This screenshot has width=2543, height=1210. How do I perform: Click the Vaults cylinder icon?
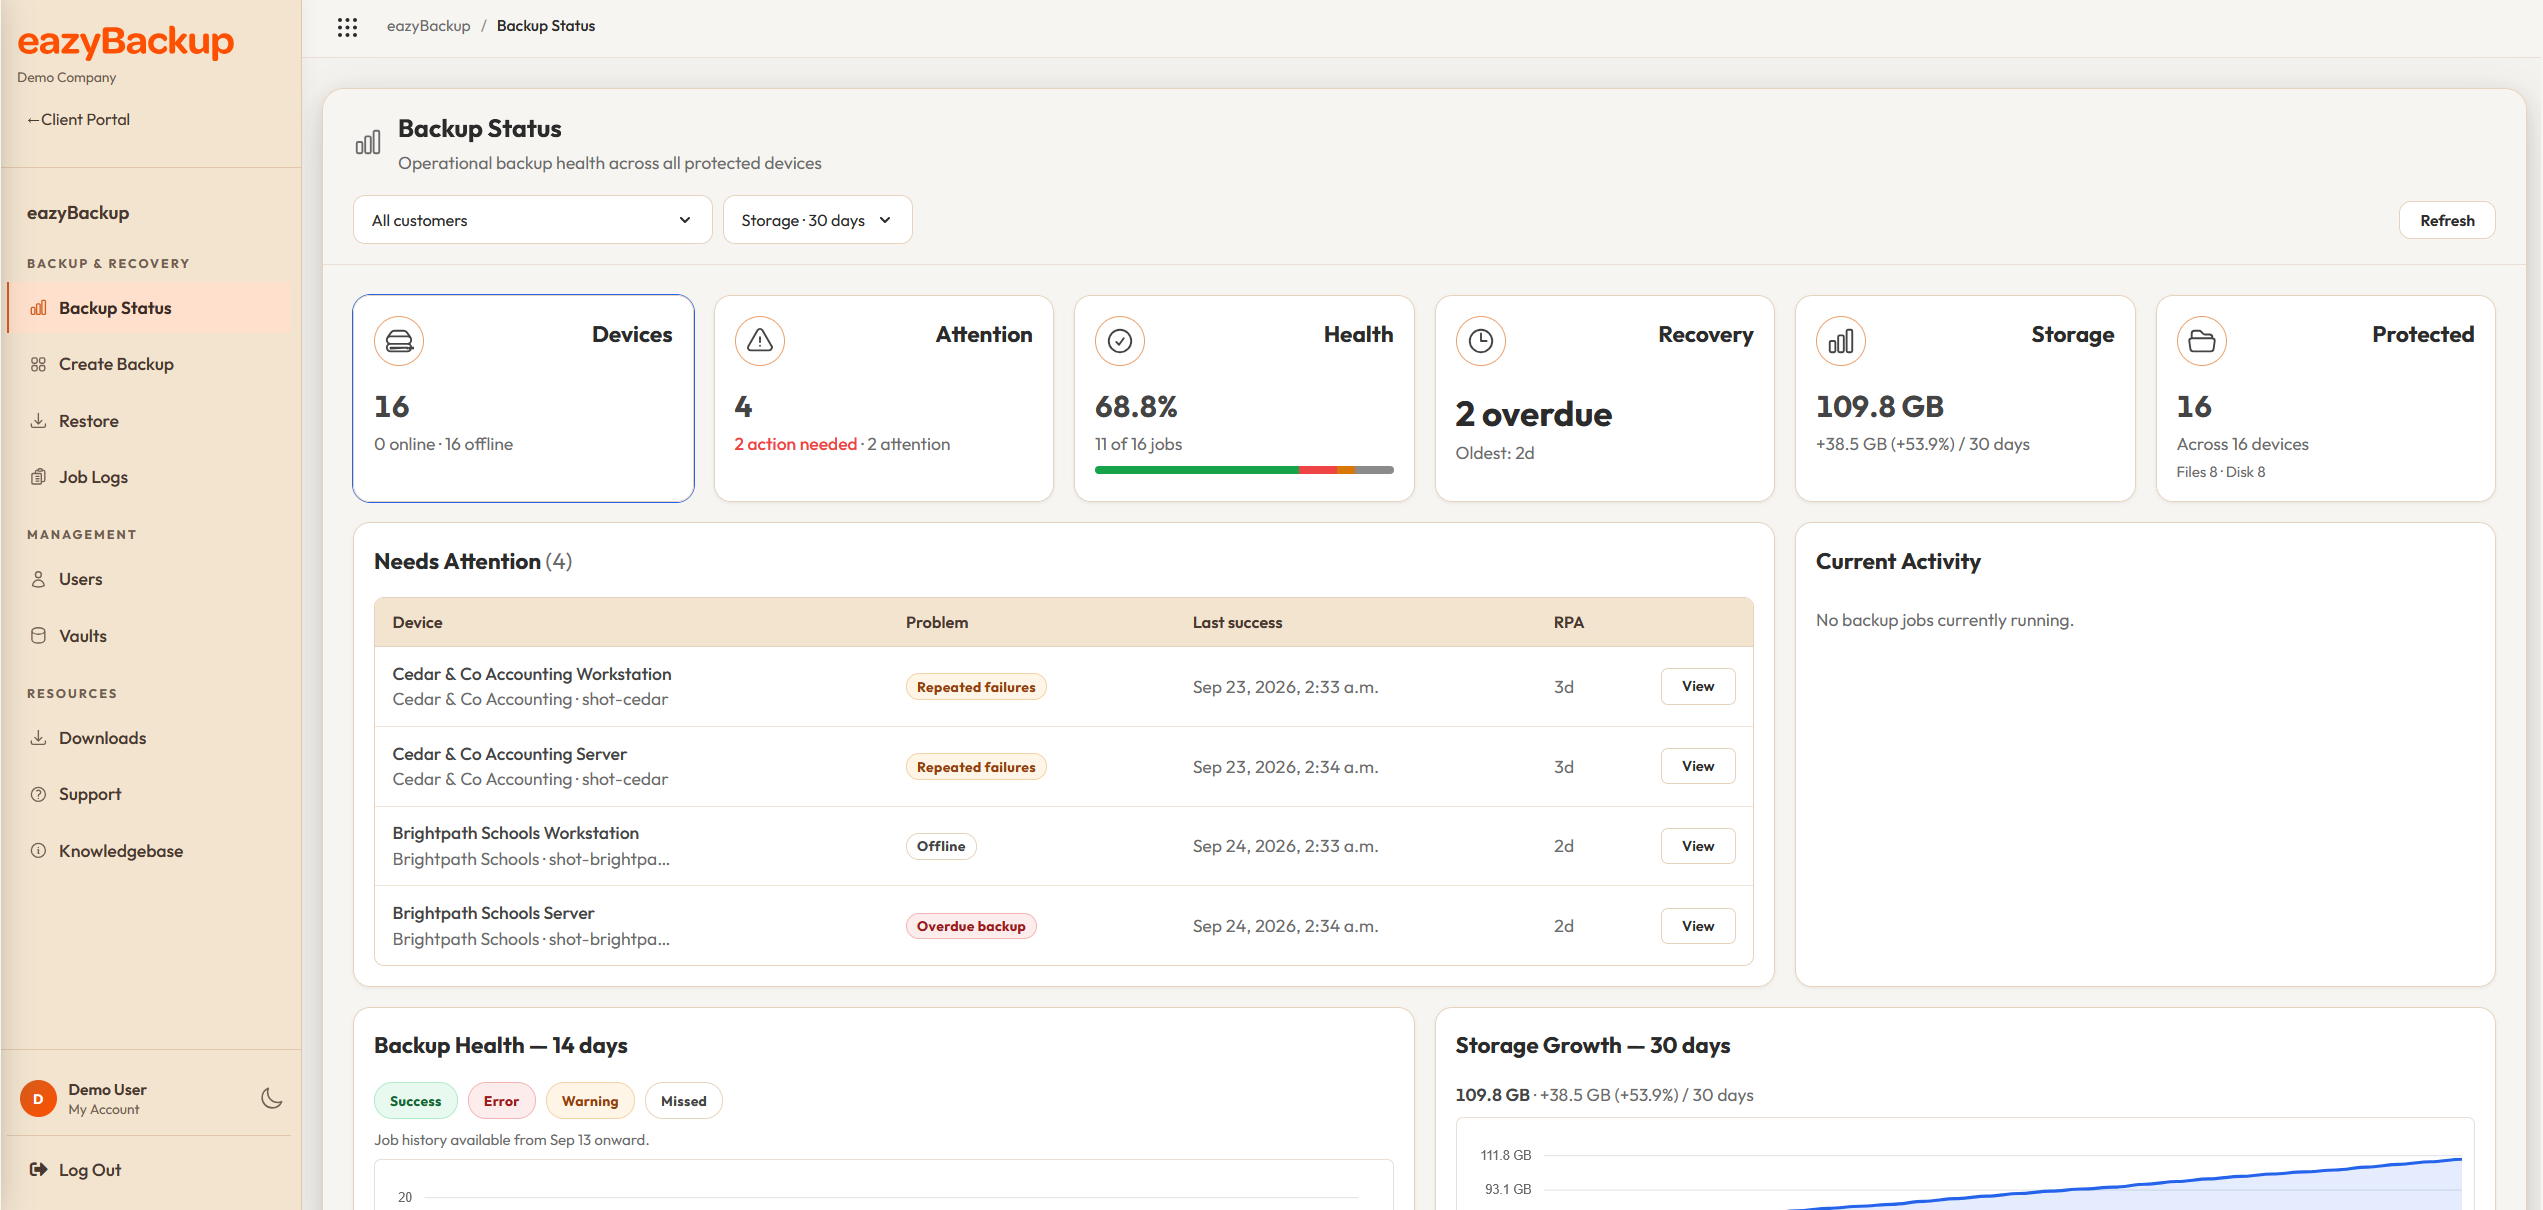pyautogui.click(x=39, y=635)
